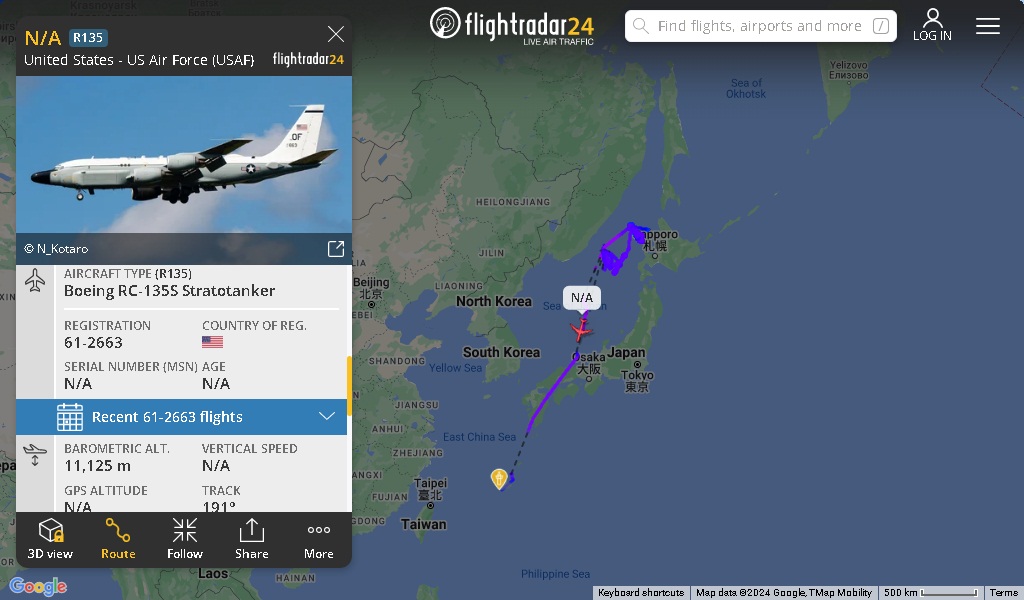1024x600 pixels.
Task: Click the Flightradar24 logo
Action: click(512, 26)
